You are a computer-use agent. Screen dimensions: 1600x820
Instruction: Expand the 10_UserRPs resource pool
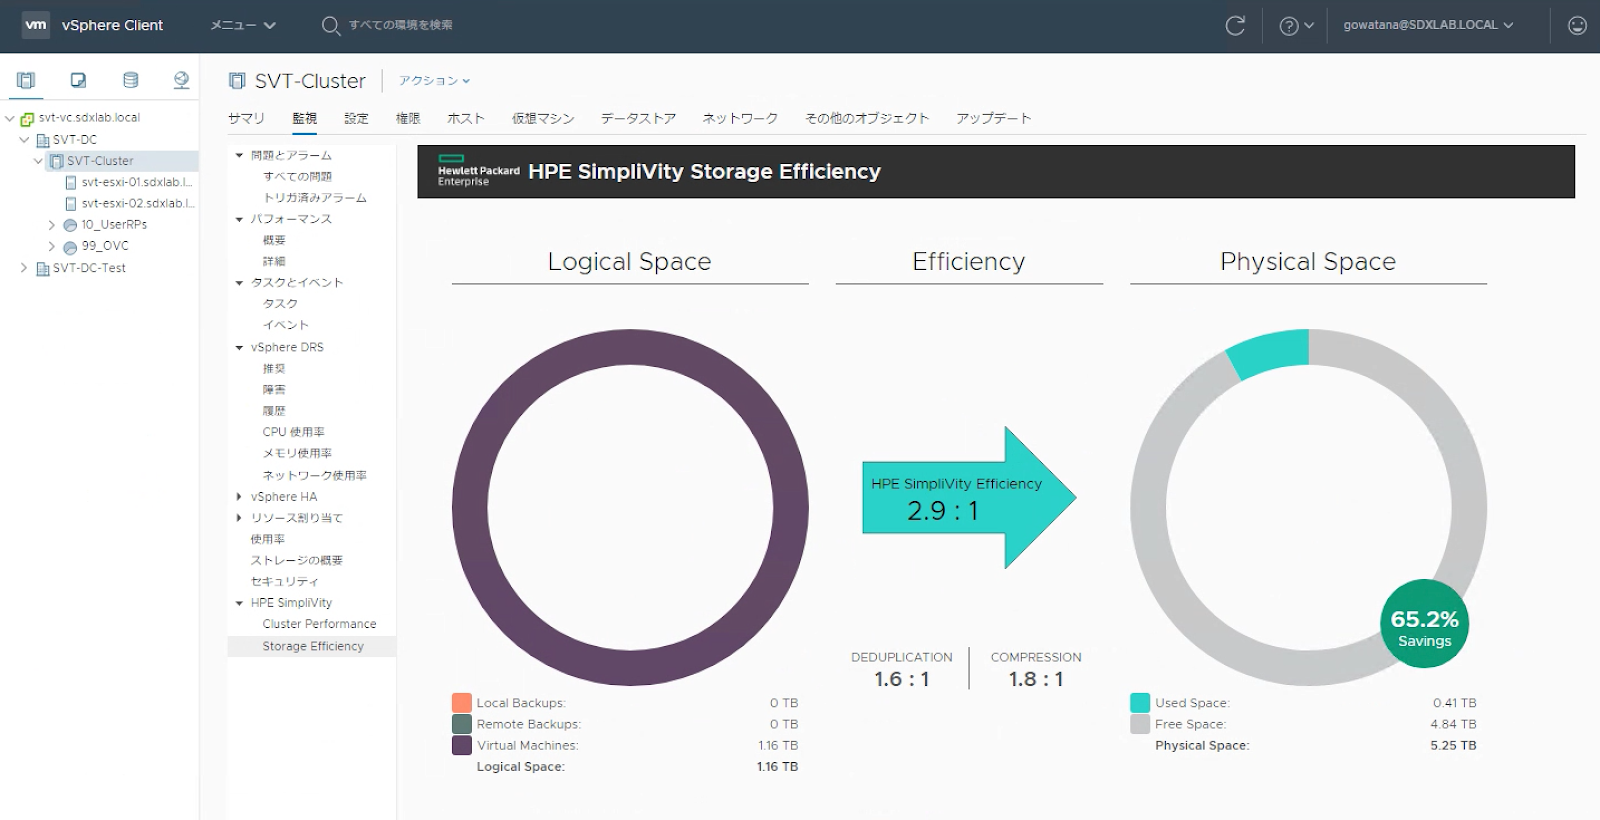point(52,225)
